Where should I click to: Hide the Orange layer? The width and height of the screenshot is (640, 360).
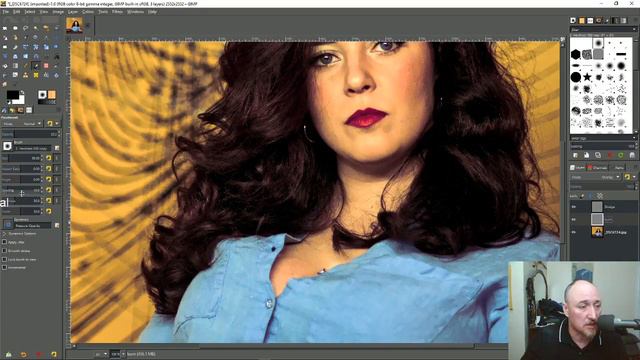(x=573, y=207)
